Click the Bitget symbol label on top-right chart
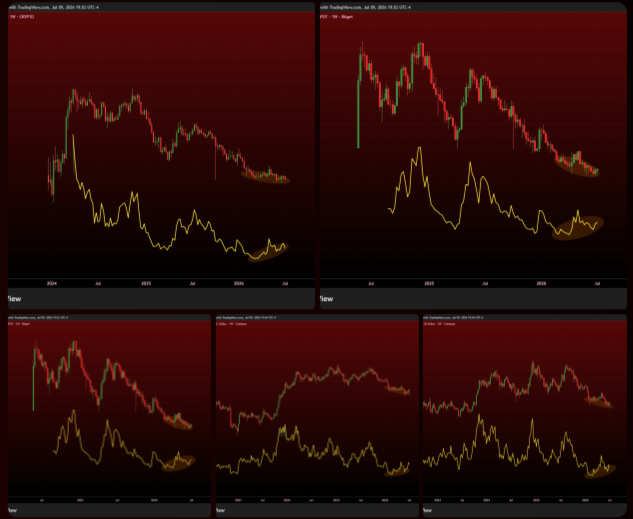Screen dimensions: 633x519 coord(337,17)
